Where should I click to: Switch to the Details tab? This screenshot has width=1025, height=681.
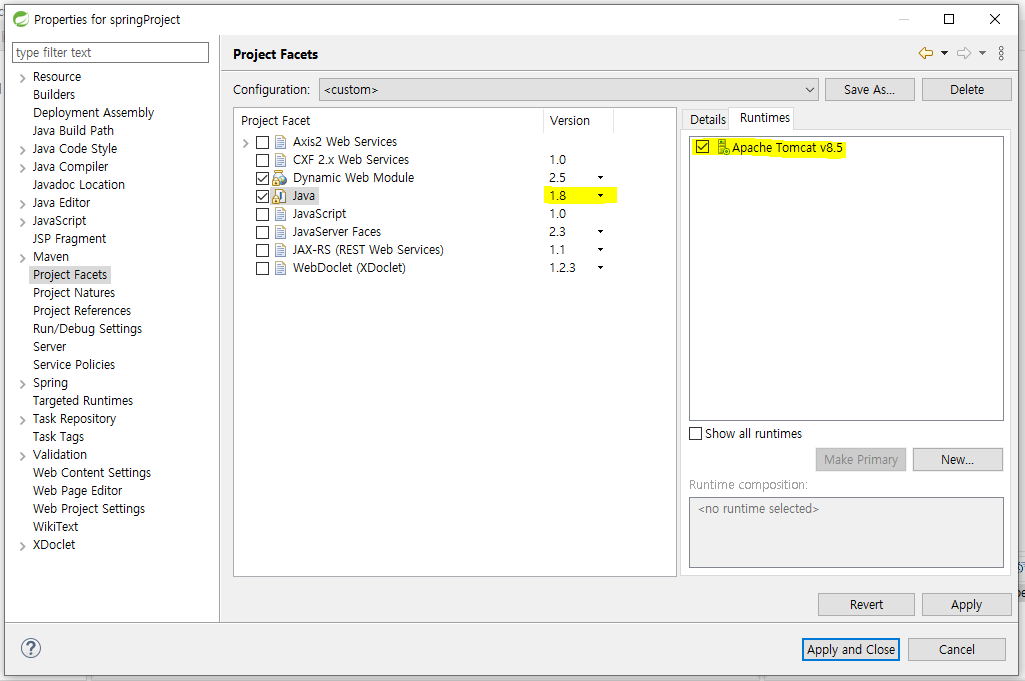[707, 120]
